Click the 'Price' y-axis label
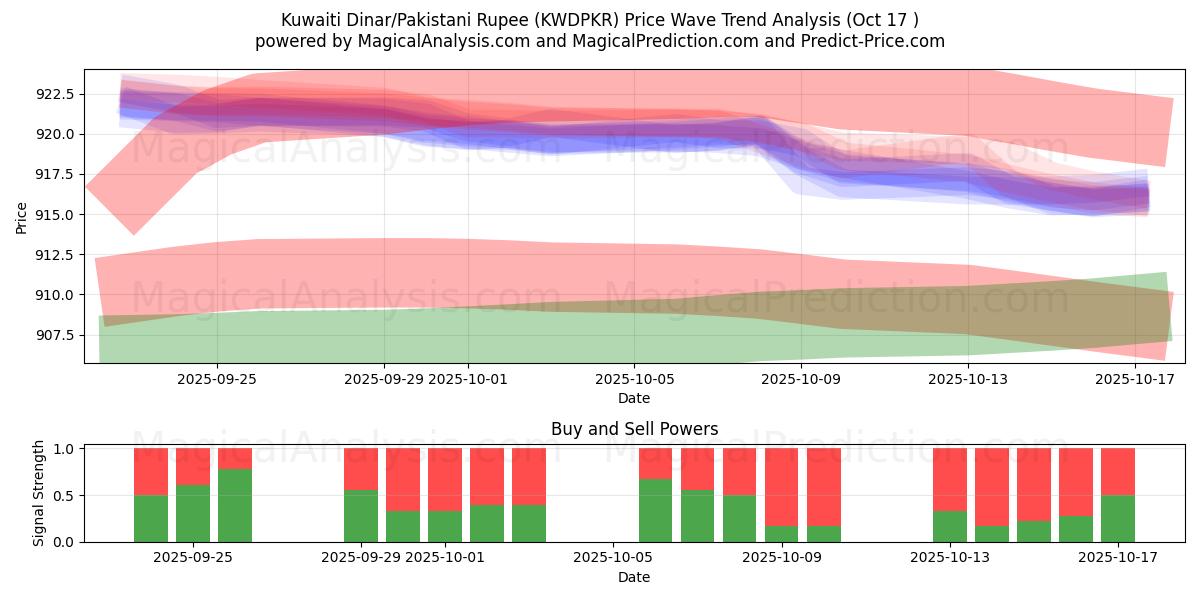This screenshot has height=600, width=1200. pos(22,216)
